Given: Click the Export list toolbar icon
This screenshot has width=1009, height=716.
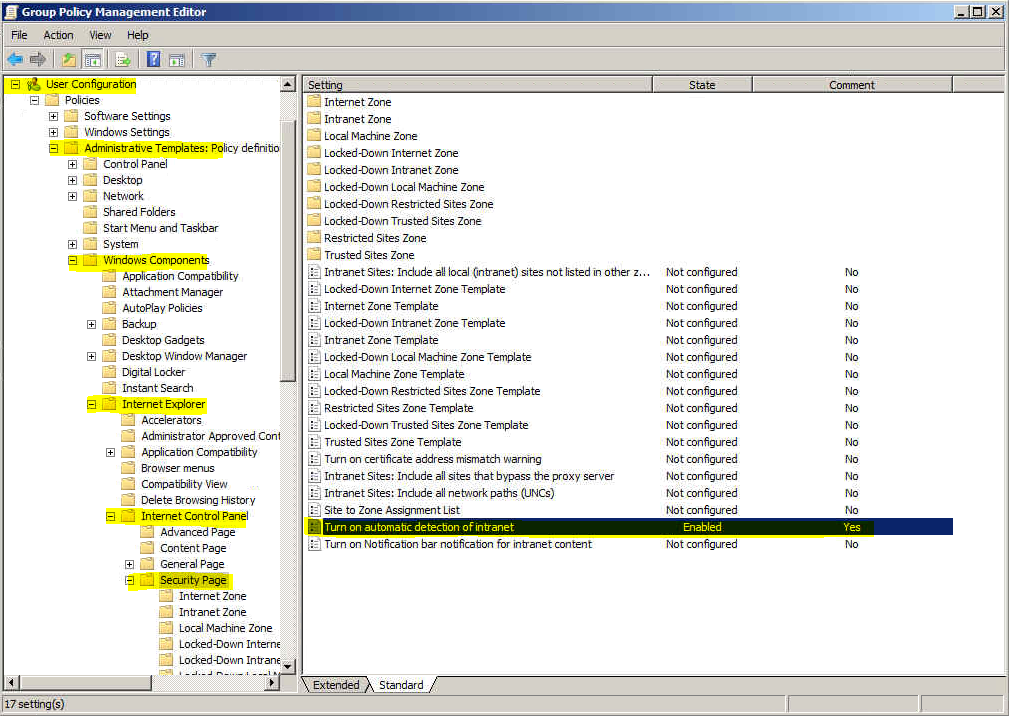Looking at the screenshot, I should 122,60.
